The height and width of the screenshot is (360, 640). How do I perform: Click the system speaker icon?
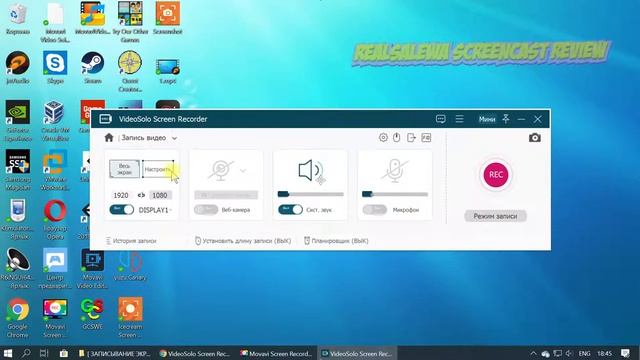[311, 170]
